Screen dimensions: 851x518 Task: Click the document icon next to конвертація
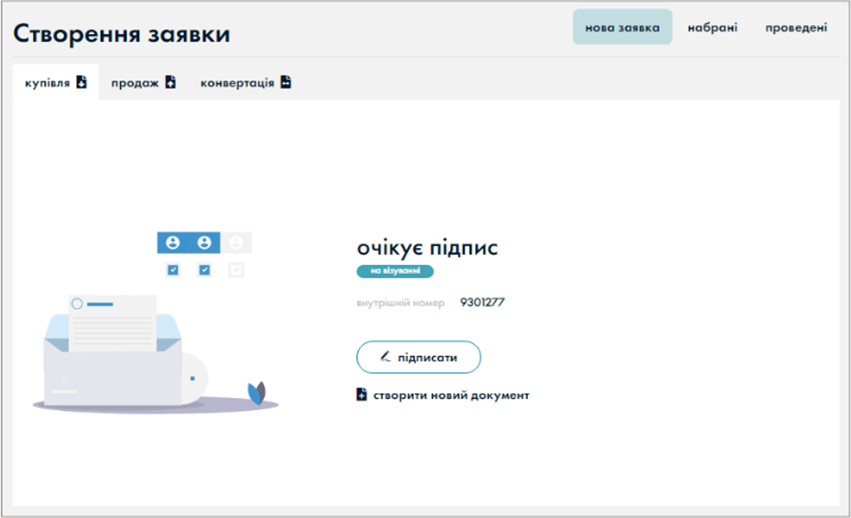[285, 82]
